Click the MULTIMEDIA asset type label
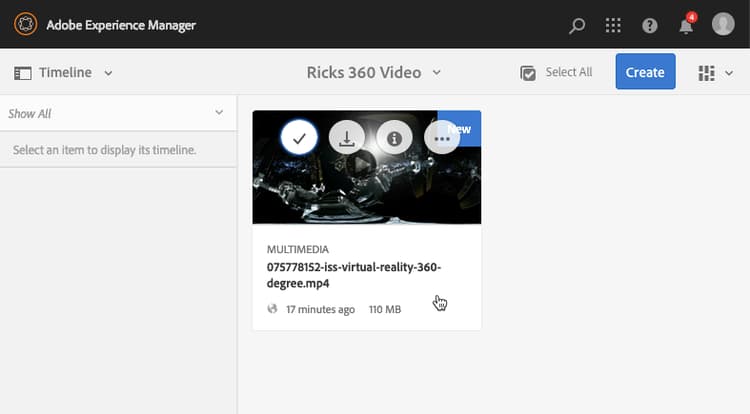This screenshot has height=414, width=750. [298, 249]
